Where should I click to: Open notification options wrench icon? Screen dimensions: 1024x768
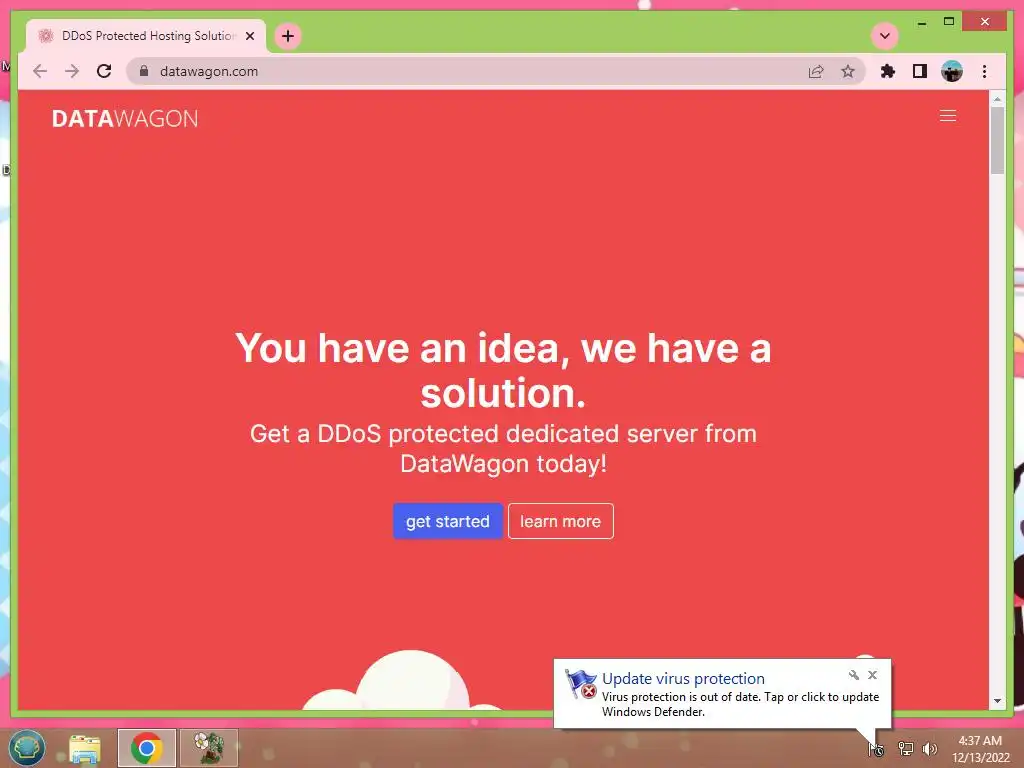click(854, 675)
